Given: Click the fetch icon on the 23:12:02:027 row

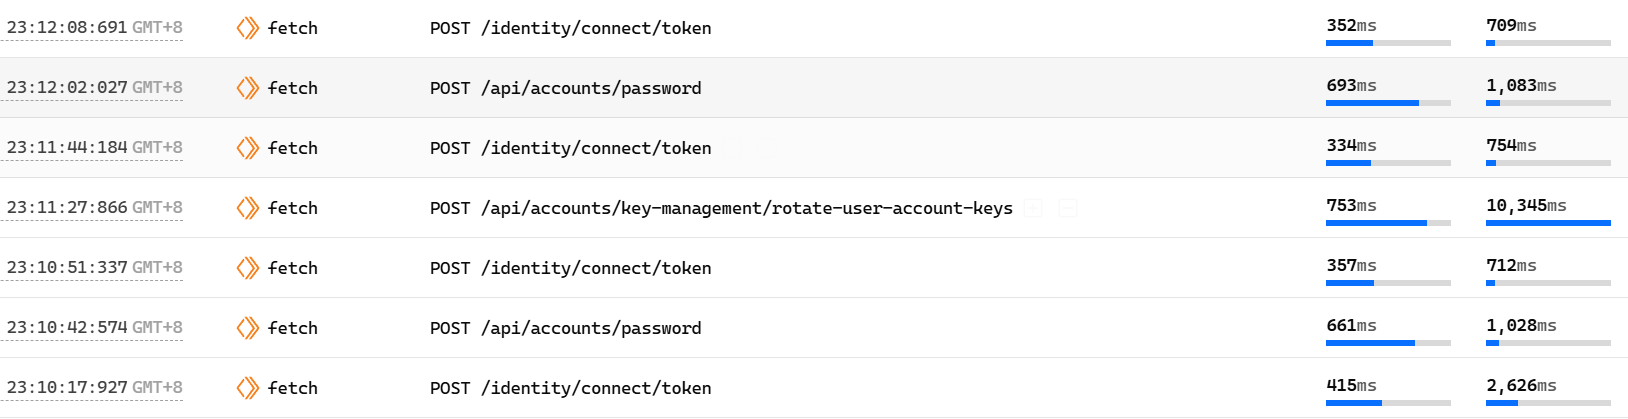Looking at the screenshot, I should pyautogui.click(x=247, y=88).
